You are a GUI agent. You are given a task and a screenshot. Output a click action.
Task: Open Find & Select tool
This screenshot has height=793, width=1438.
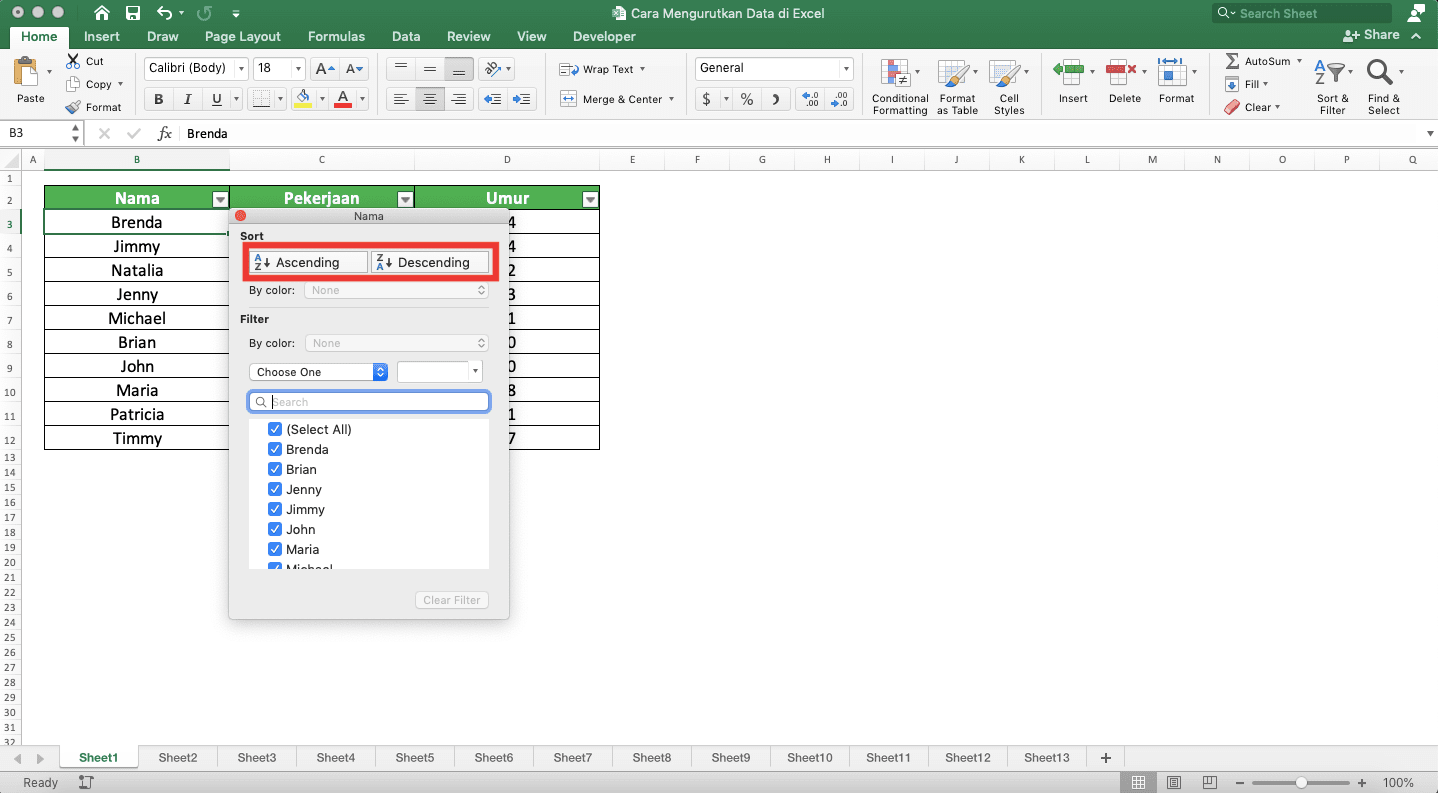(1384, 86)
